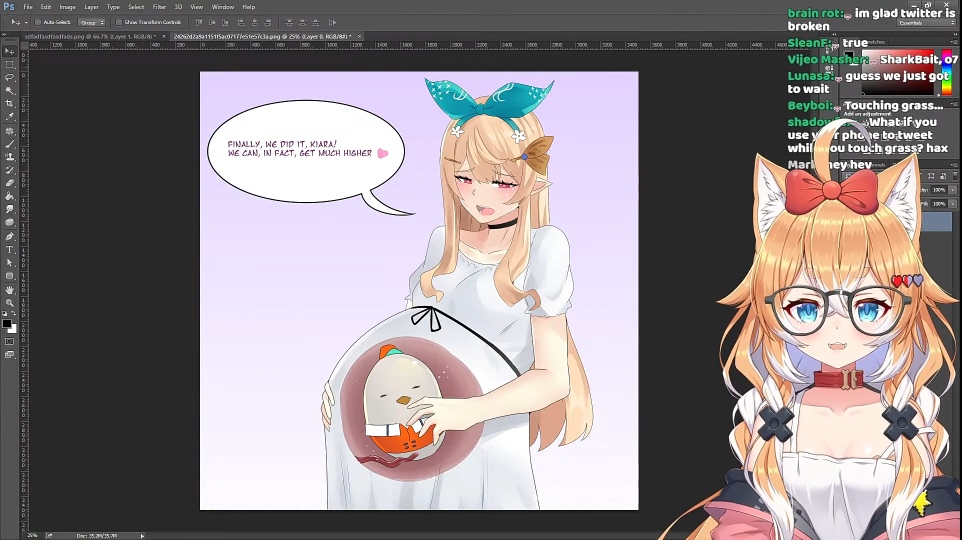The width and height of the screenshot is (962, 540).
Task: Open the Type menu
Action: [114, 7]
